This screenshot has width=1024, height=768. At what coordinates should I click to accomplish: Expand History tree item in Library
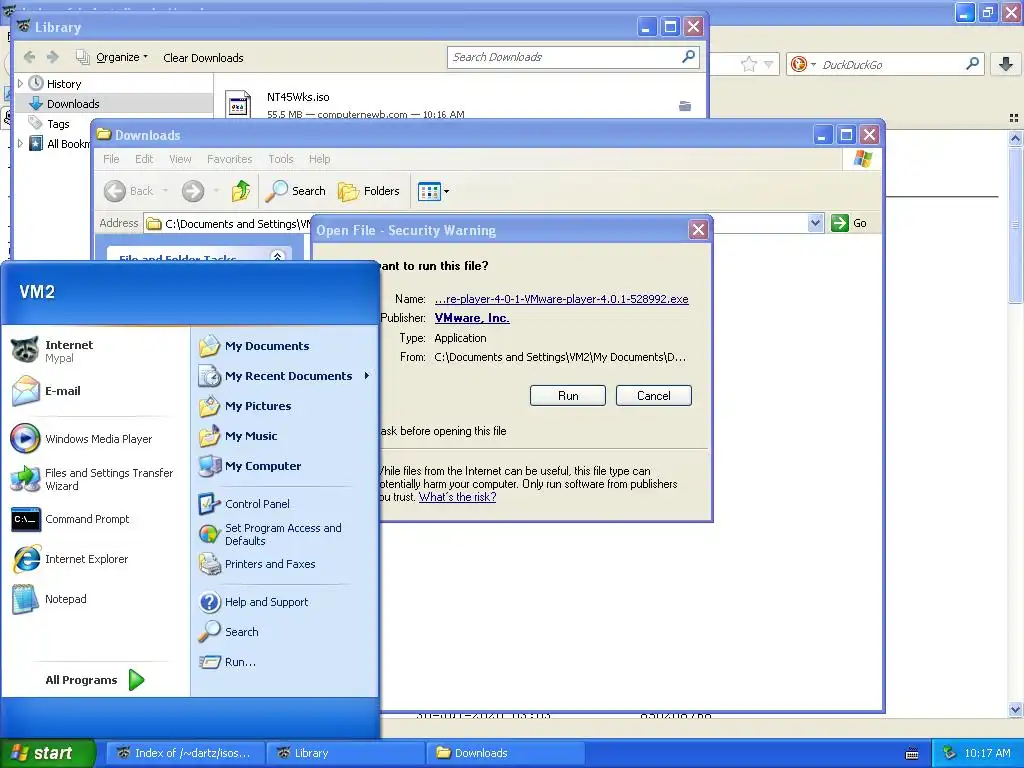click(x=20, y=84)
